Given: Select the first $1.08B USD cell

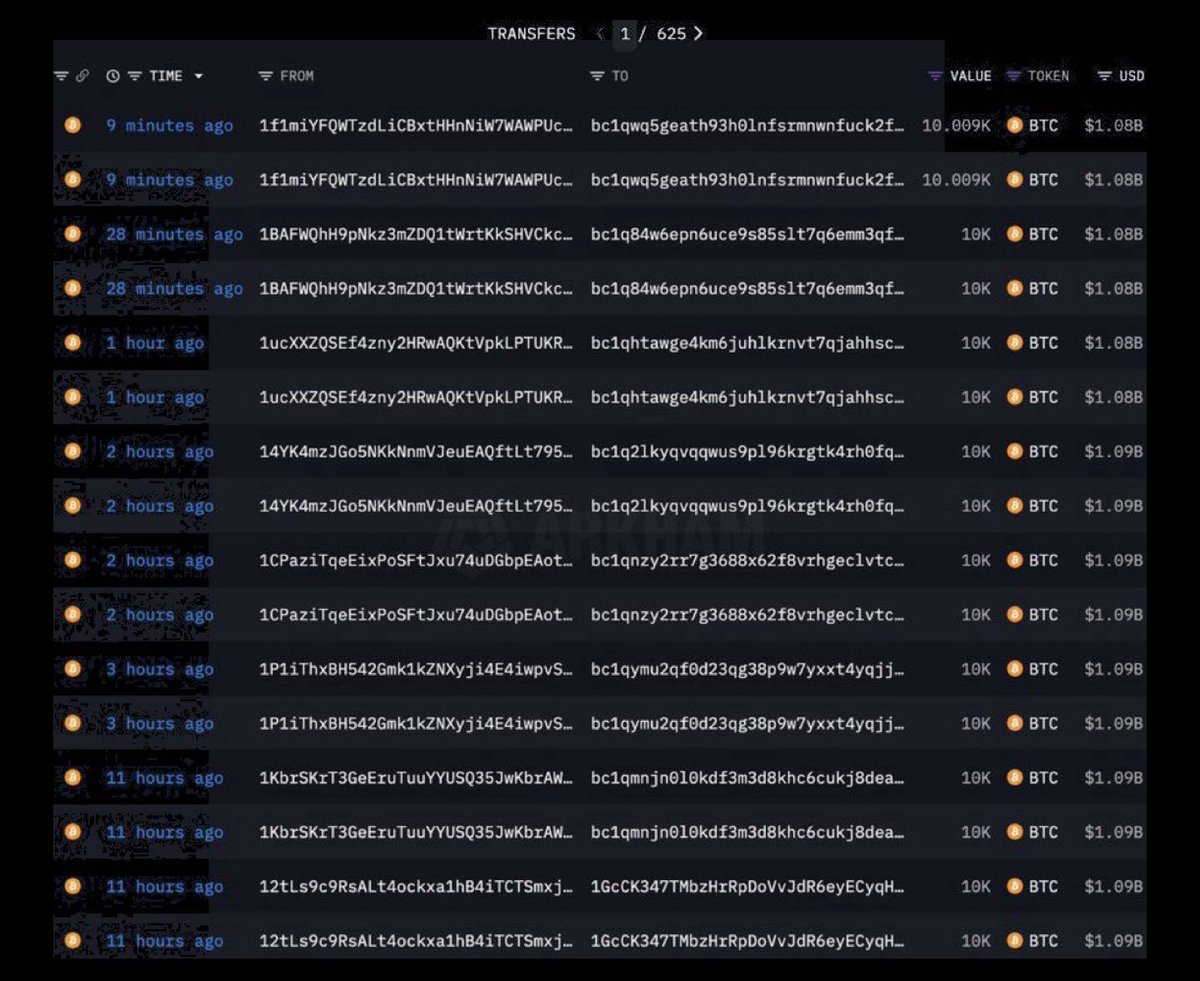Looking at the screenshot, I should tap(1114, 126).
